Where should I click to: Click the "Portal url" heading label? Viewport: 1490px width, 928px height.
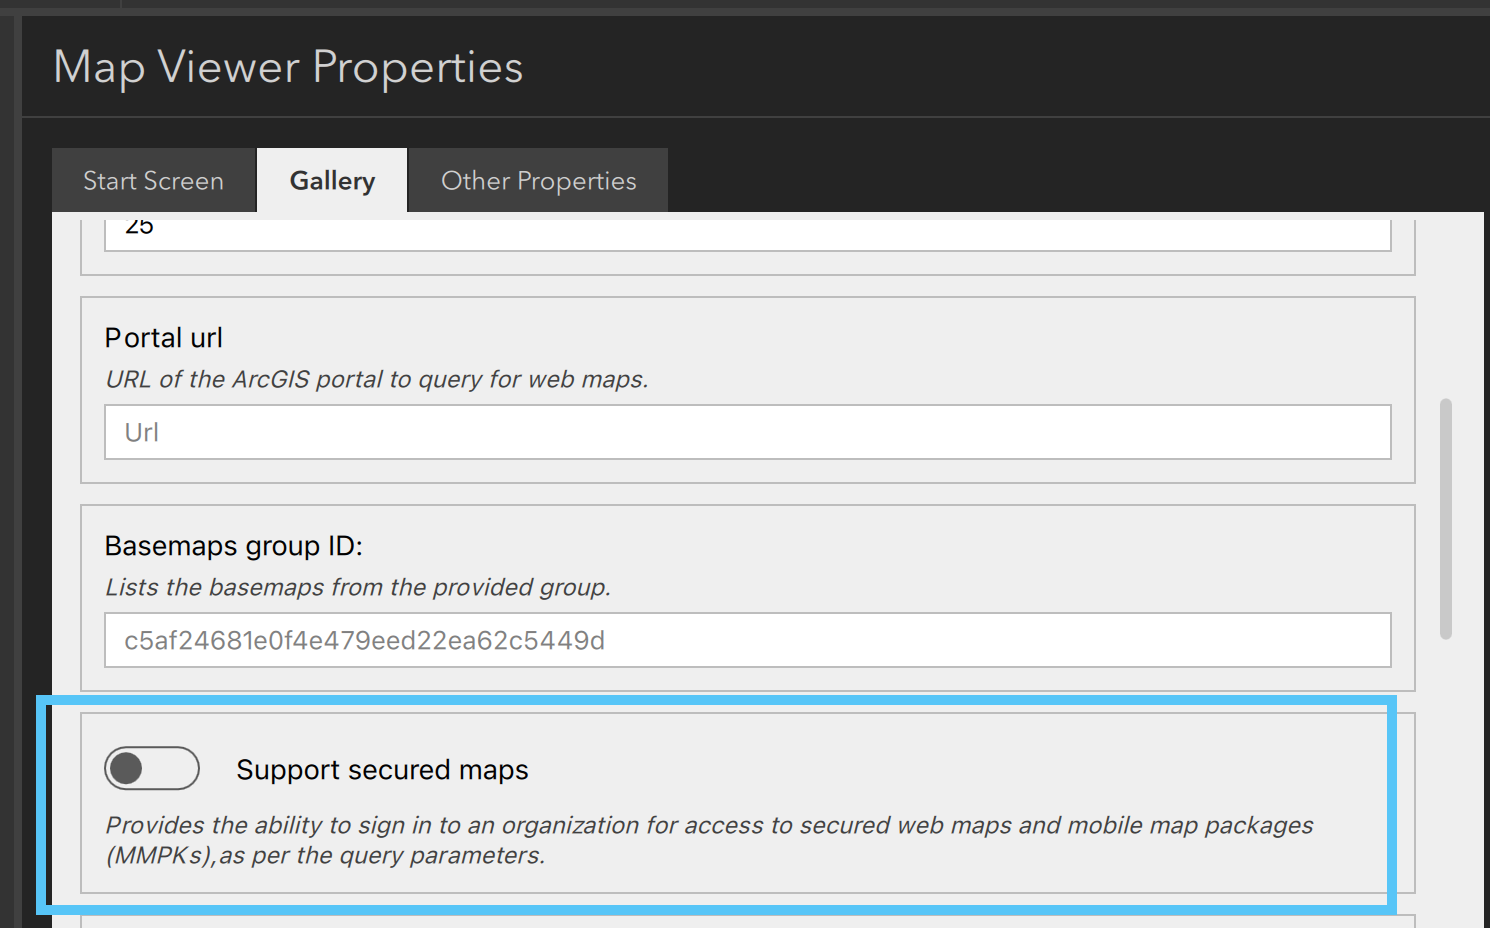164,338
